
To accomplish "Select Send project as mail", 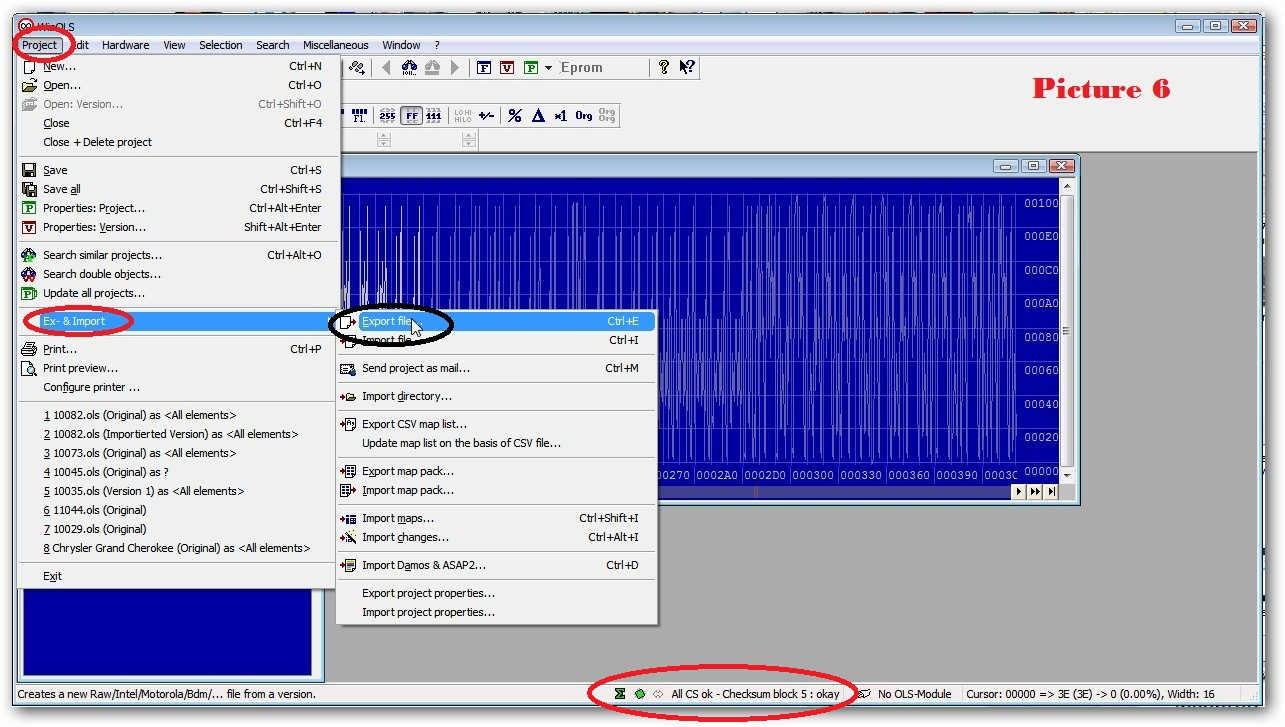I will [497, 368].
